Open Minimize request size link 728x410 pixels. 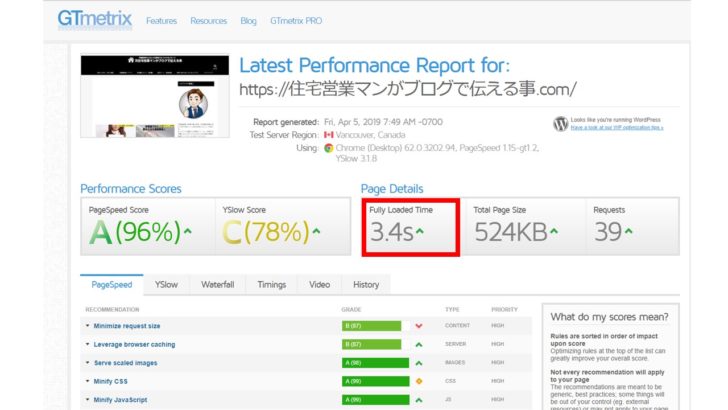tap(127, 326)
